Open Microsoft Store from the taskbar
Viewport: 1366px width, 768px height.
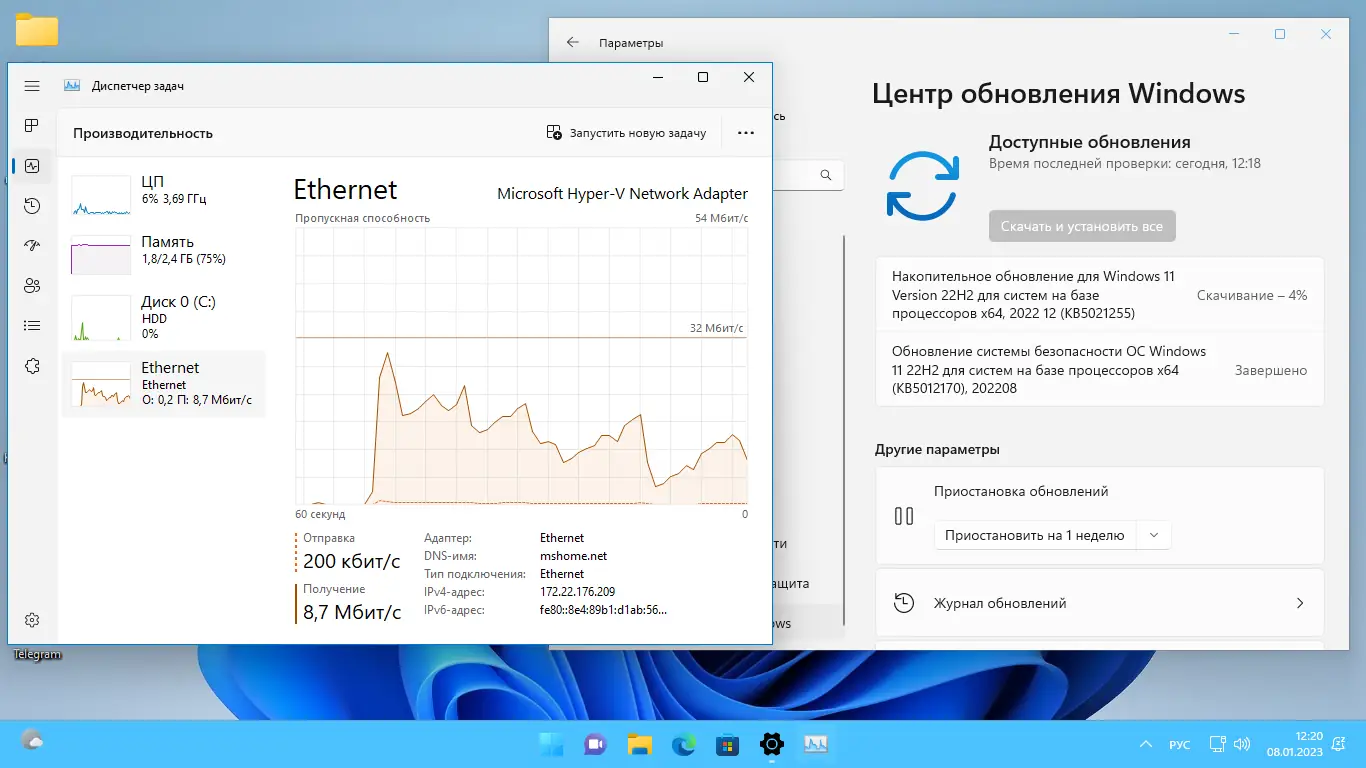[x=727, y=744]
